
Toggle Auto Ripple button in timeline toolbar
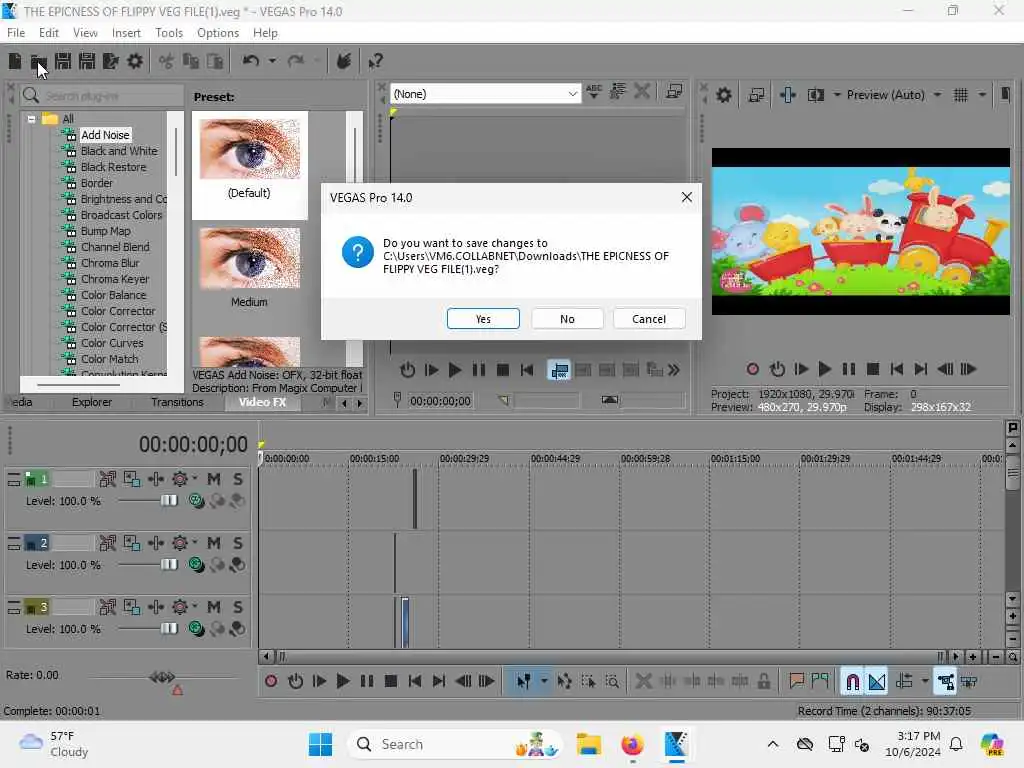pos(904,681)
